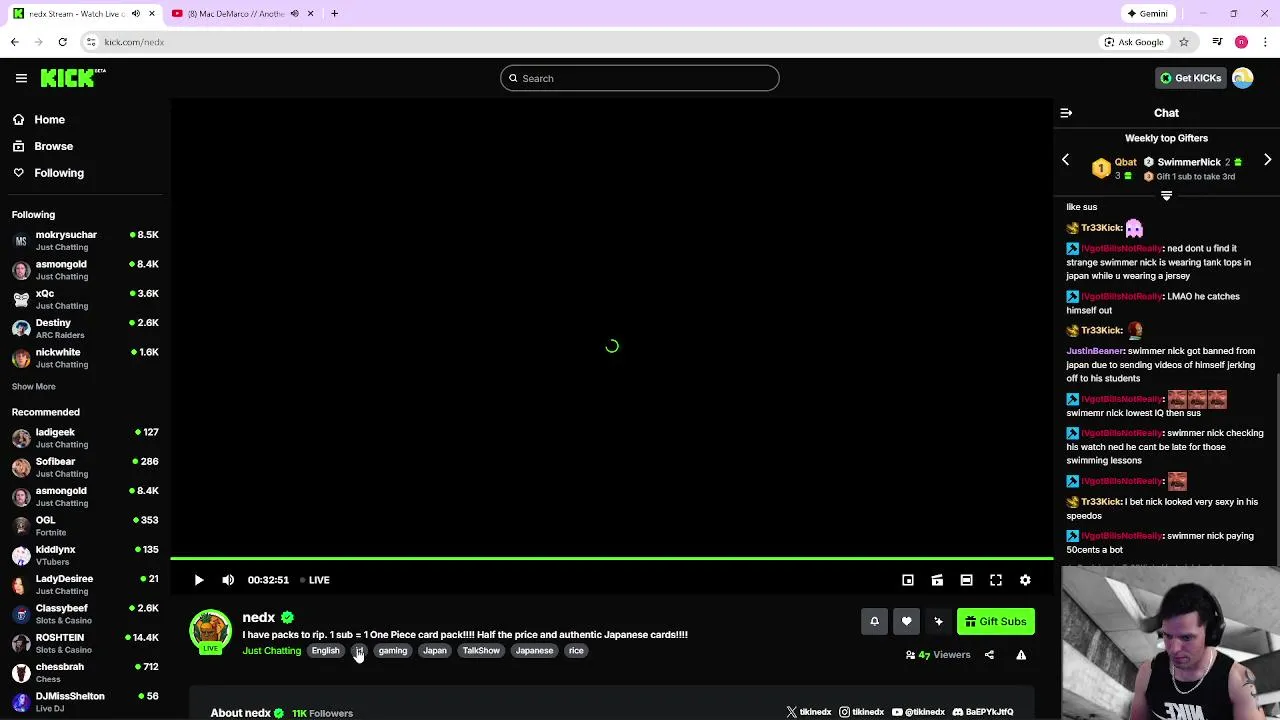Open the hamburger sidebar menu
This screenshot has width=1280, height=720.
pos(21,78)
